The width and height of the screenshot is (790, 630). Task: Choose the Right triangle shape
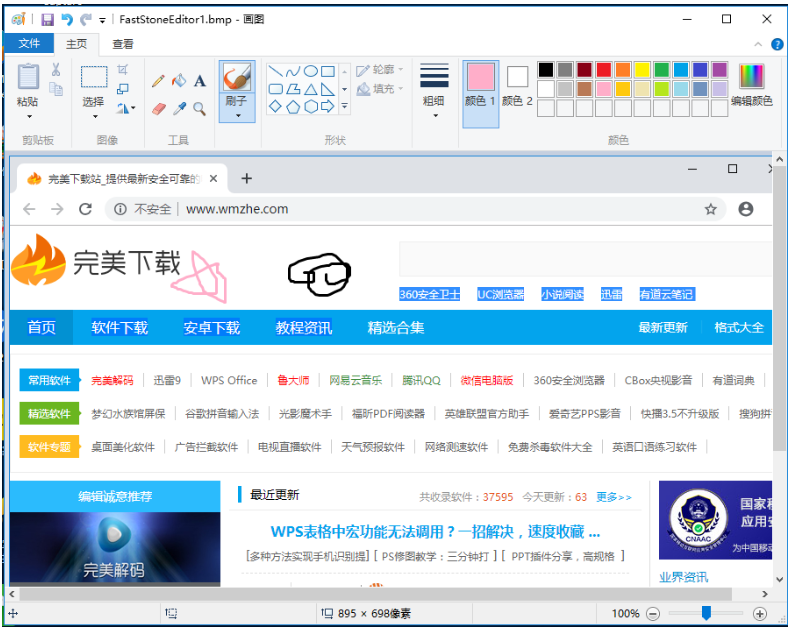click(328, 89)
